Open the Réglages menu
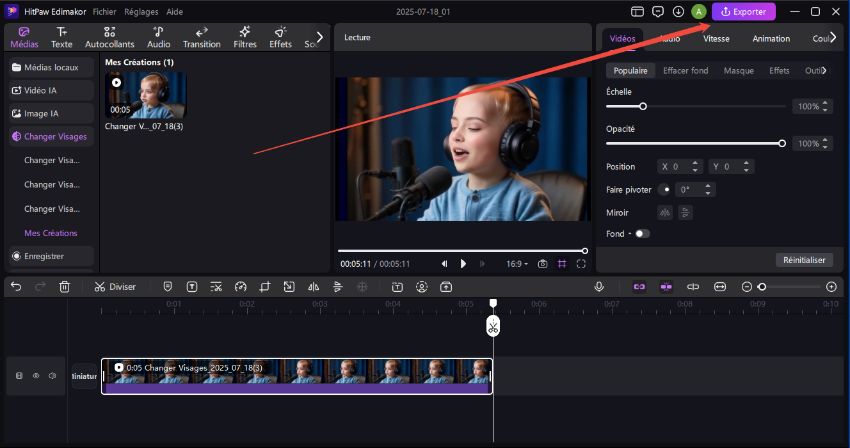The width and height of the screenshot is (850, 448). point(141,11)
